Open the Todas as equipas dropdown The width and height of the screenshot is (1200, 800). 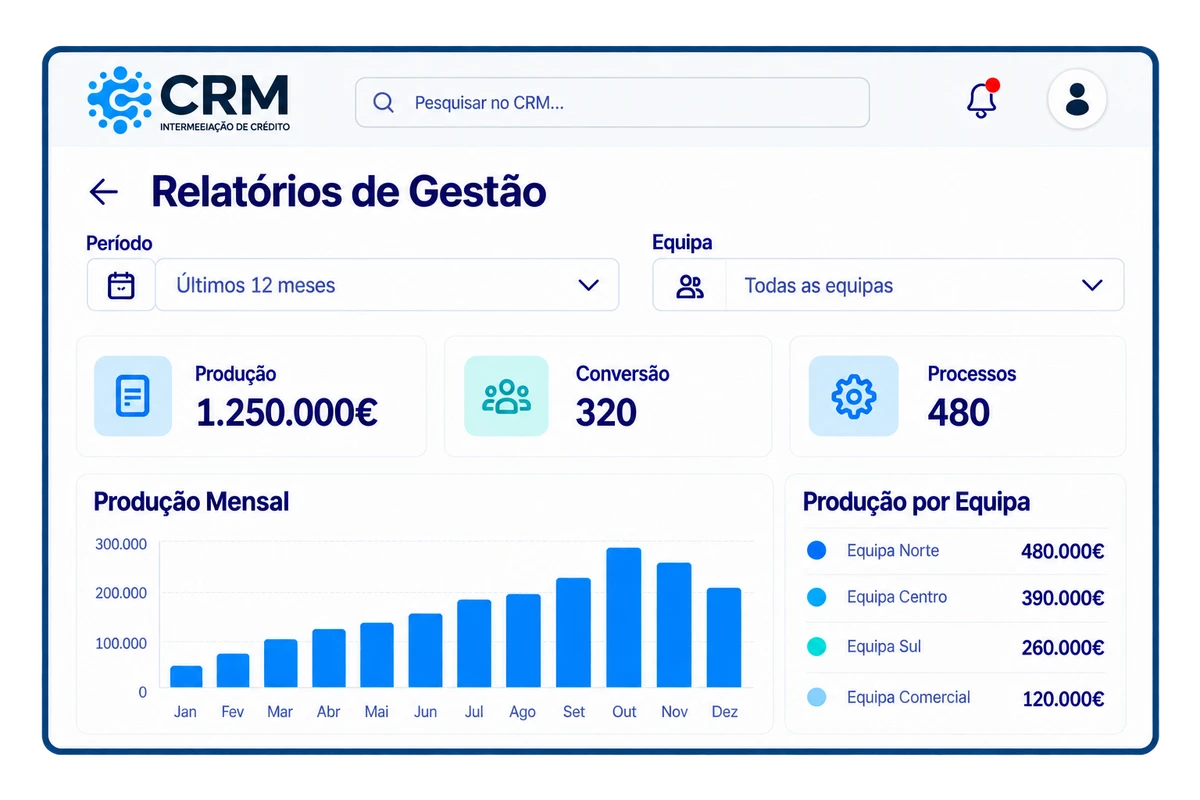[x=888, y=286]
